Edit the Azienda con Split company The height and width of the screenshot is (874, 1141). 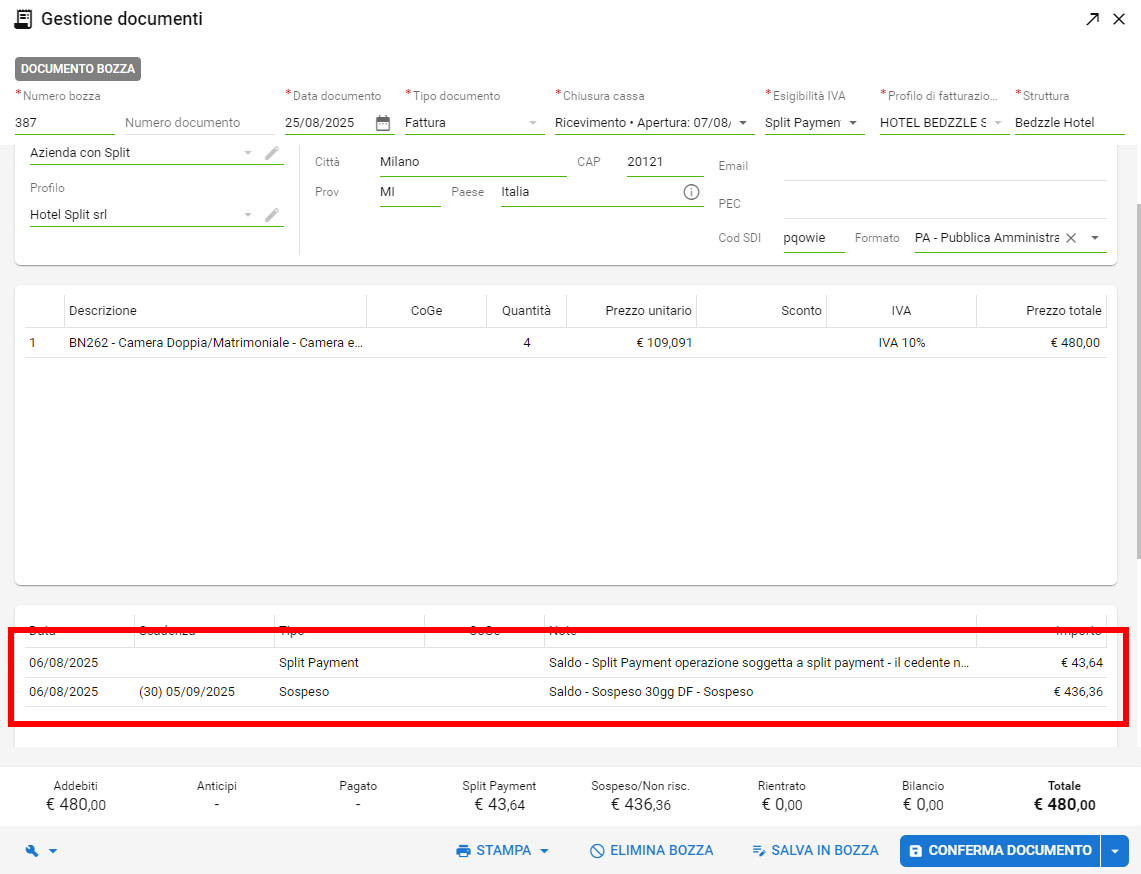click(272, 153)
